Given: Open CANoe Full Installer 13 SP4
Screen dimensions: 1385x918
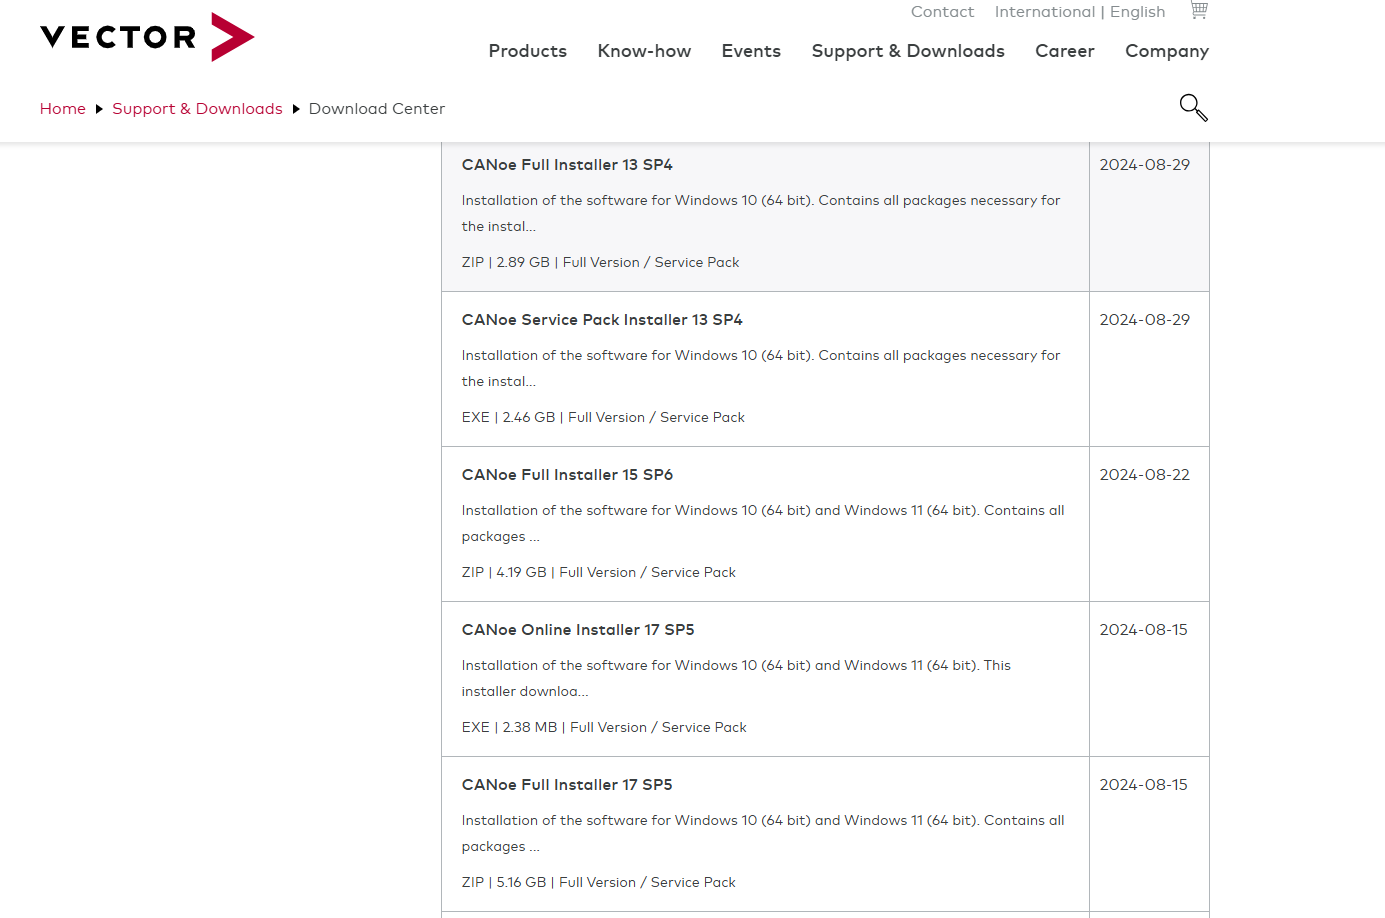Looking at the screenshot, I should 567,165.
